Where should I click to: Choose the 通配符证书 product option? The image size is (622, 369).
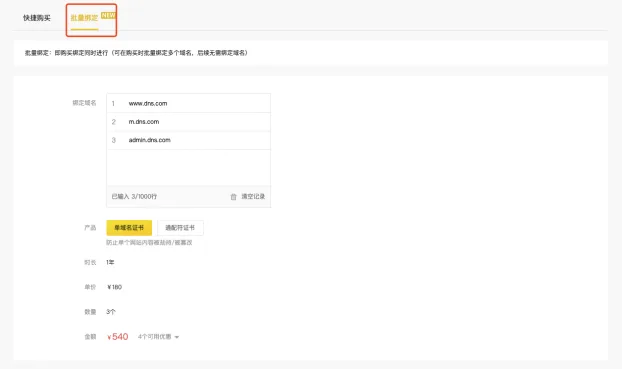180,228
